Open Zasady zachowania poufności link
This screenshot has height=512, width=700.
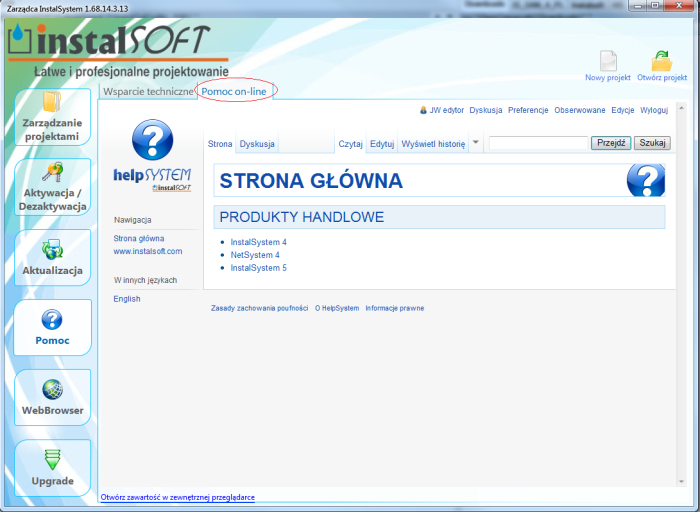259,308
